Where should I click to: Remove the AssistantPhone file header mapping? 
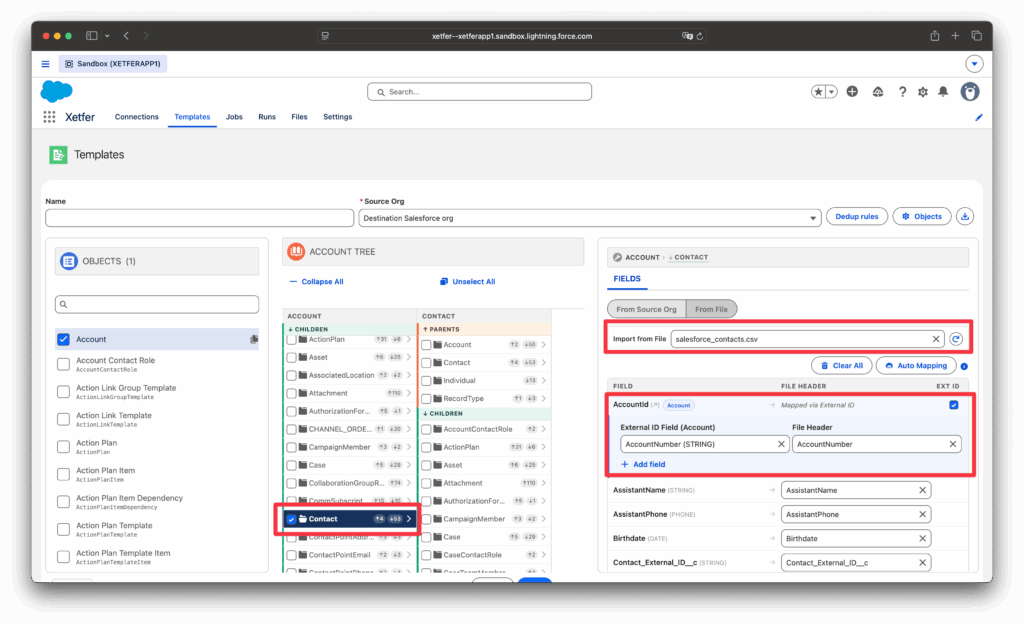(922, 514)
